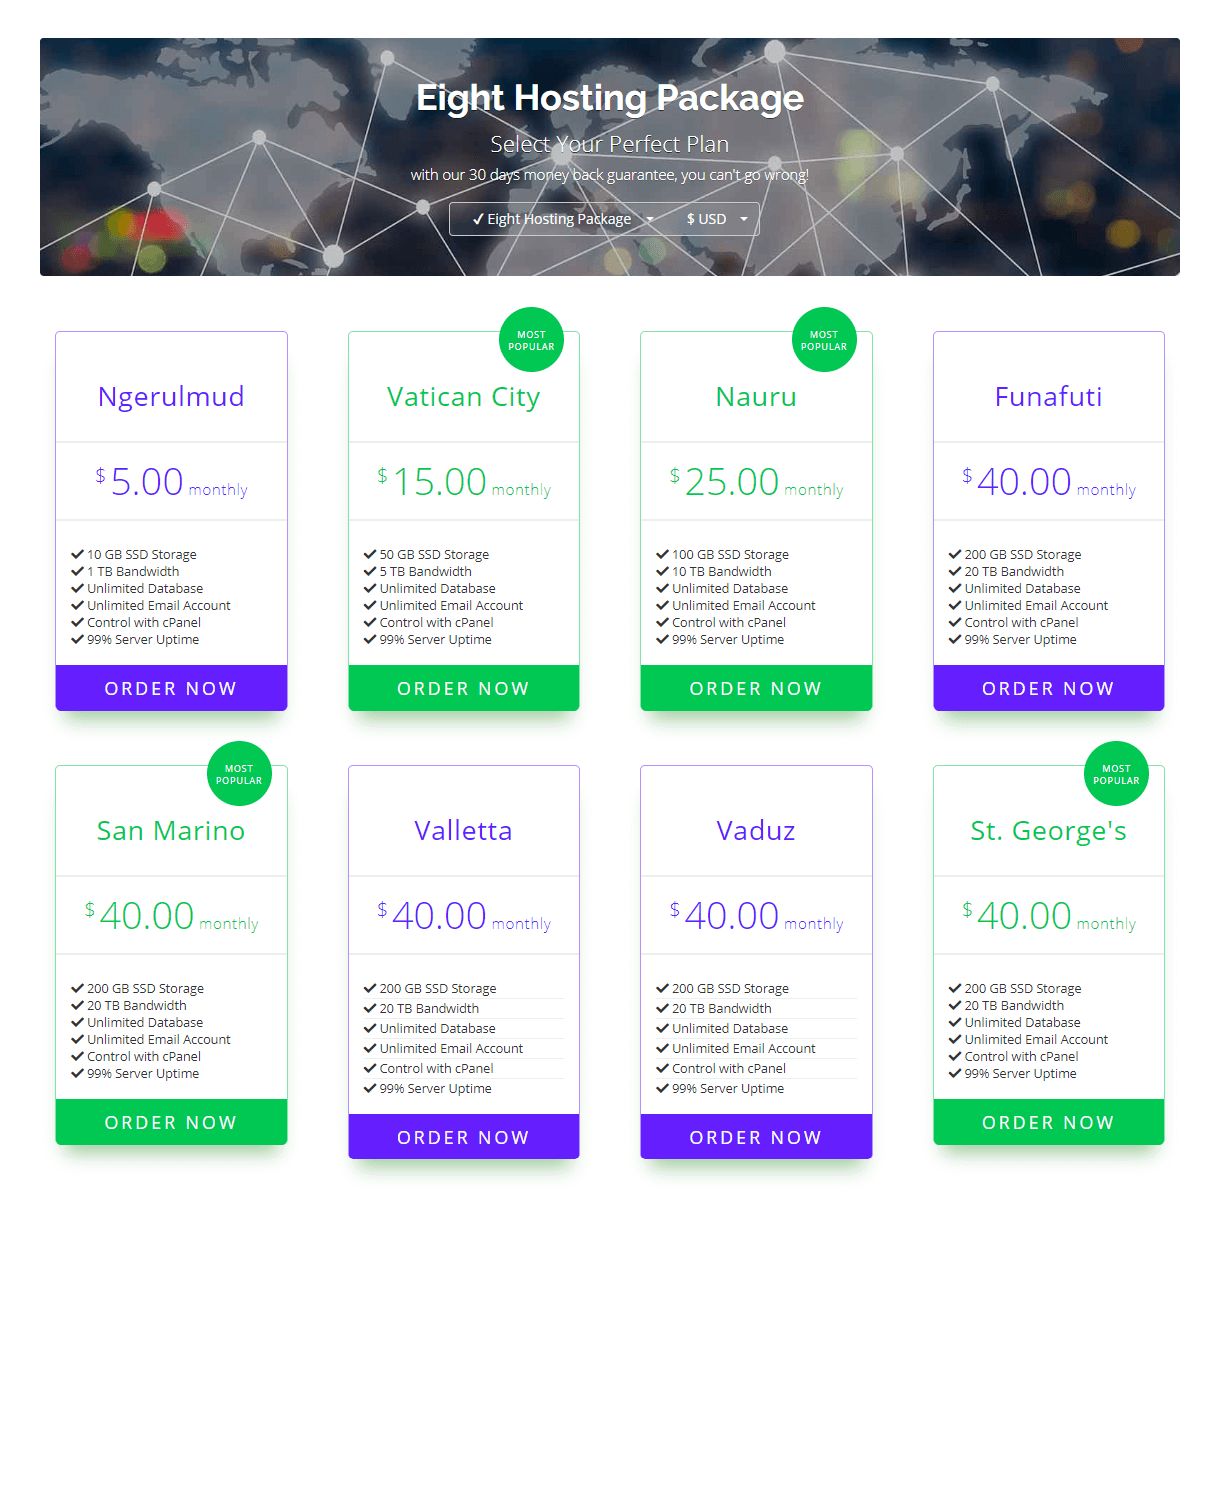Click Most Popular badge on Vatican City
Screen dimensions: 1220x1500
[x=531, y=340]
